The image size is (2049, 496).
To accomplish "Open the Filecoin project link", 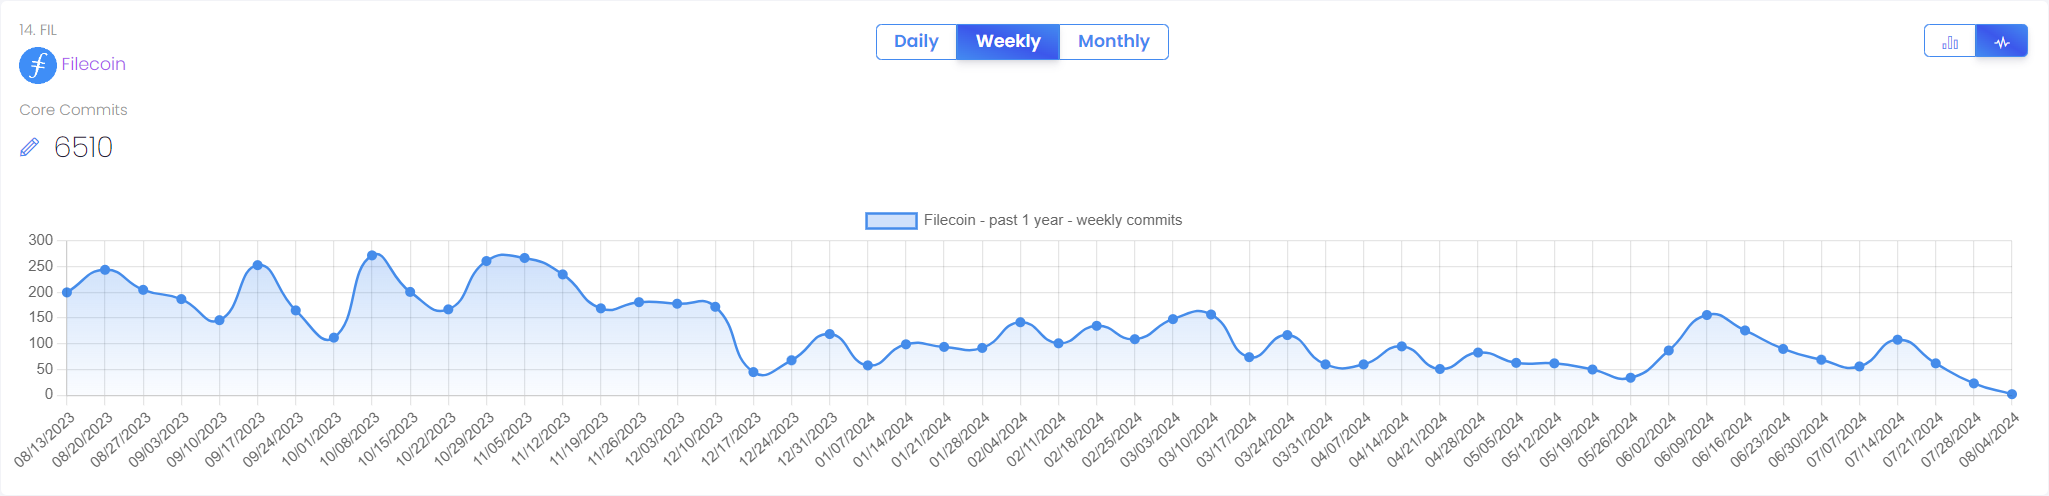I will click(93, 64).
